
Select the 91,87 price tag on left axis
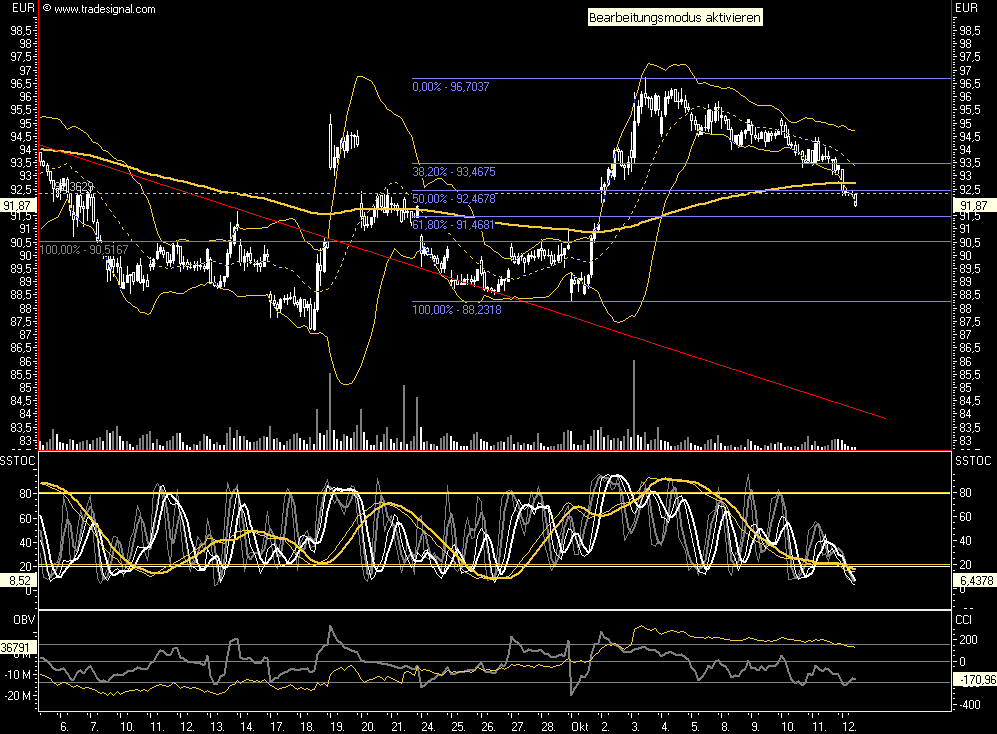tap(17, 205)
